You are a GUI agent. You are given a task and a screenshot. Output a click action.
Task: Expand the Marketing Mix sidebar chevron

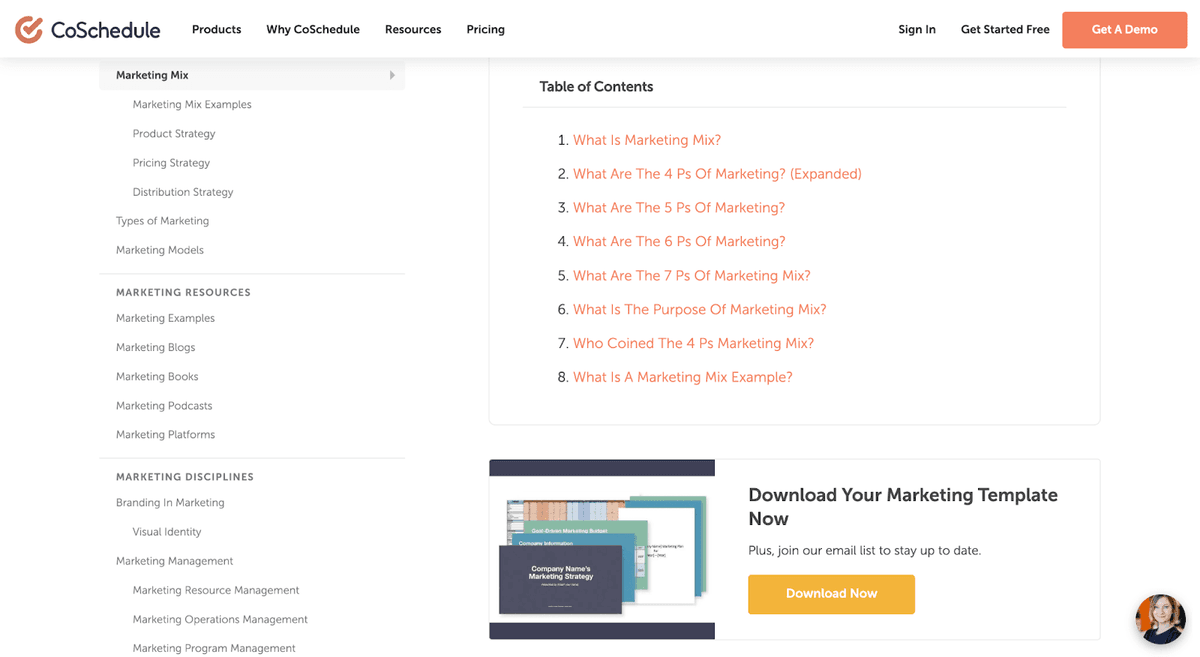click(x=392, y=74)
